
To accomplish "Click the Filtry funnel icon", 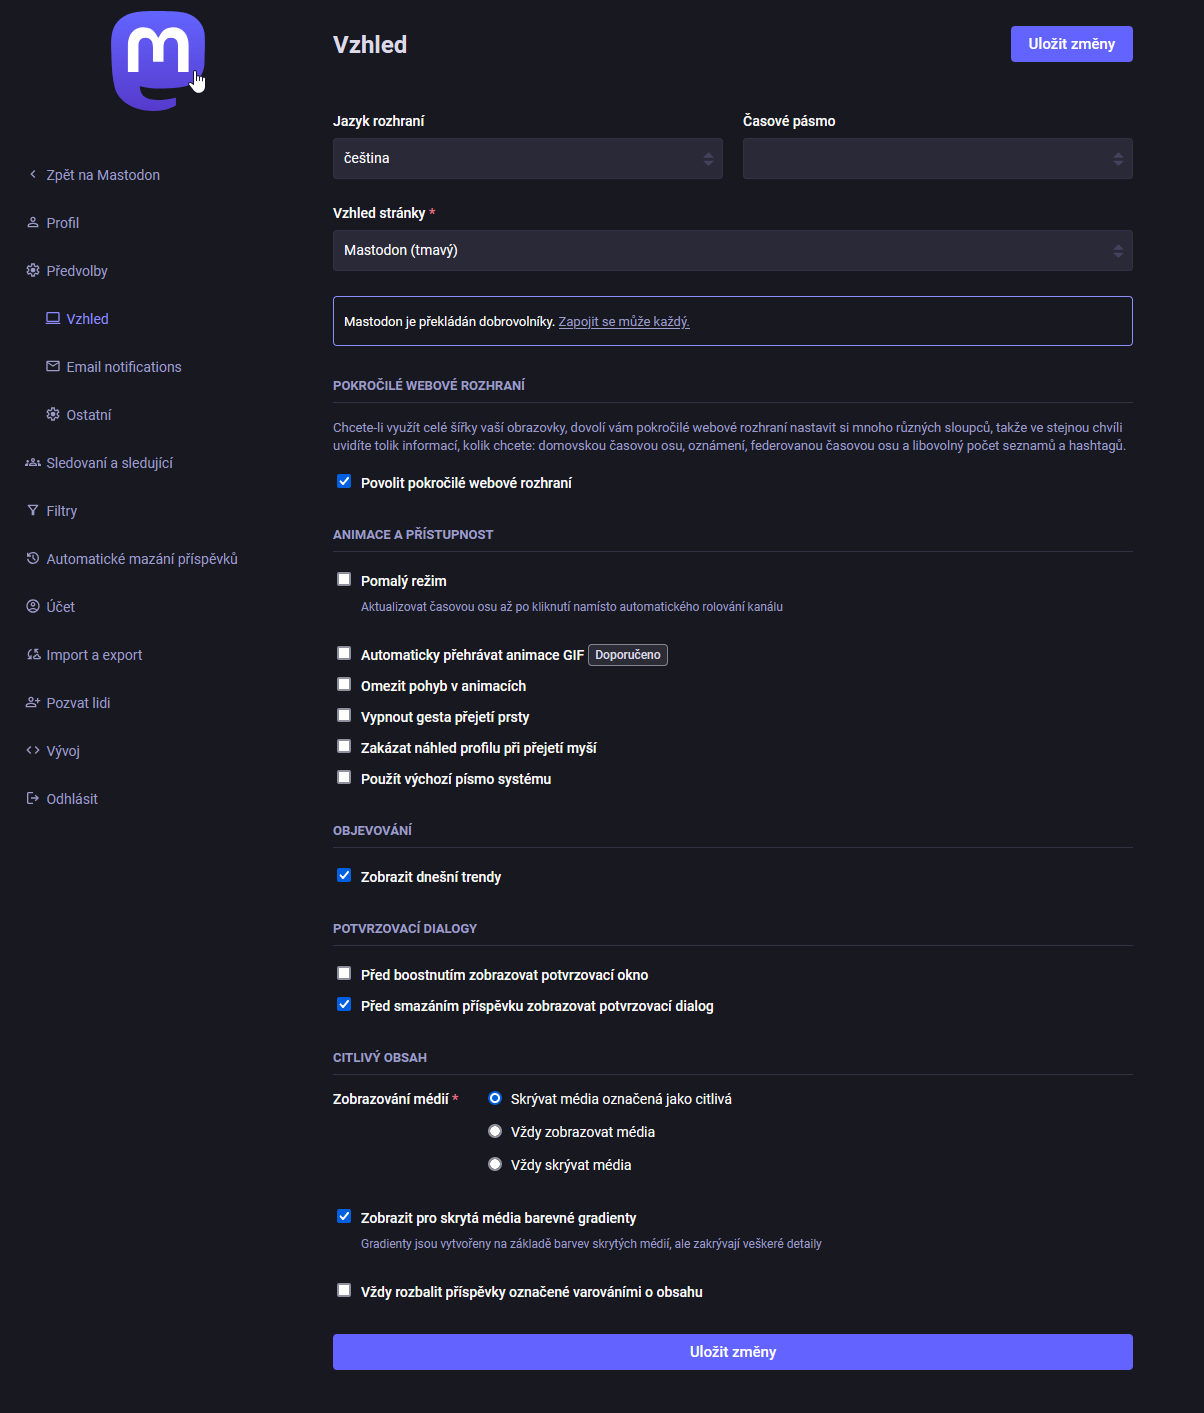I will coord(33,511).
